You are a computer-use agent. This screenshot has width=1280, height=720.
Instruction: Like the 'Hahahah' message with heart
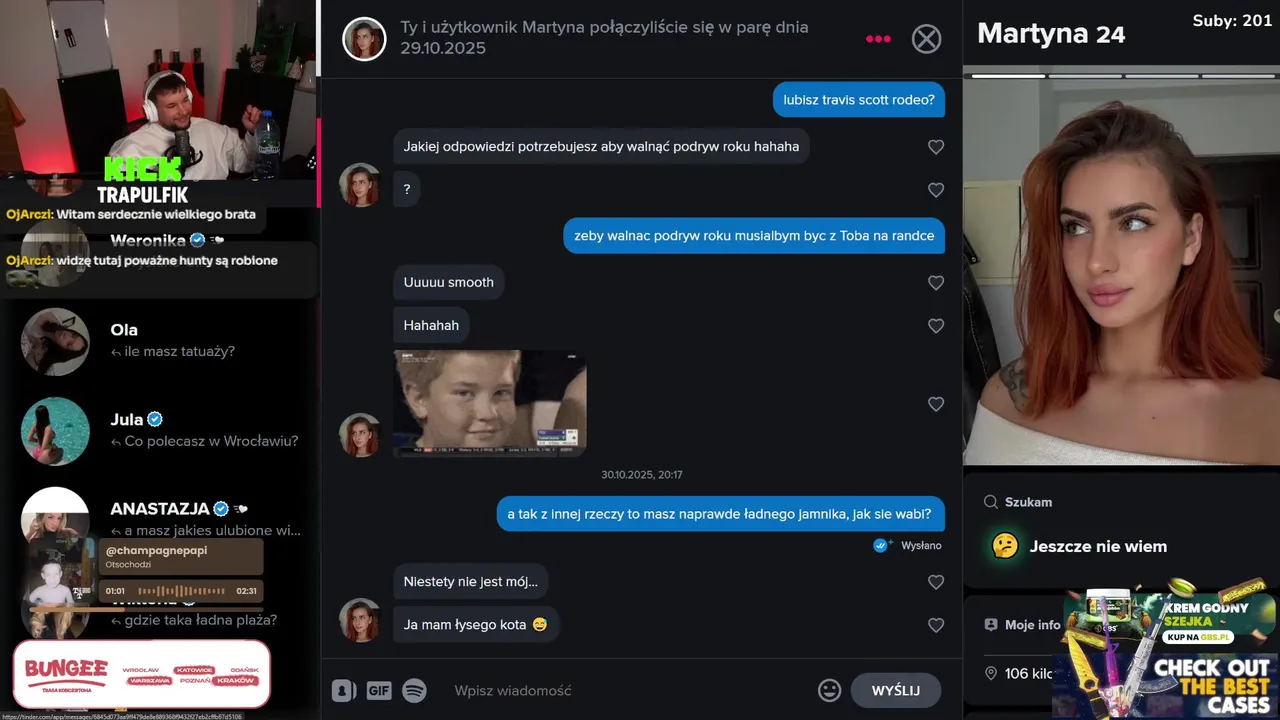coord(936,326)
